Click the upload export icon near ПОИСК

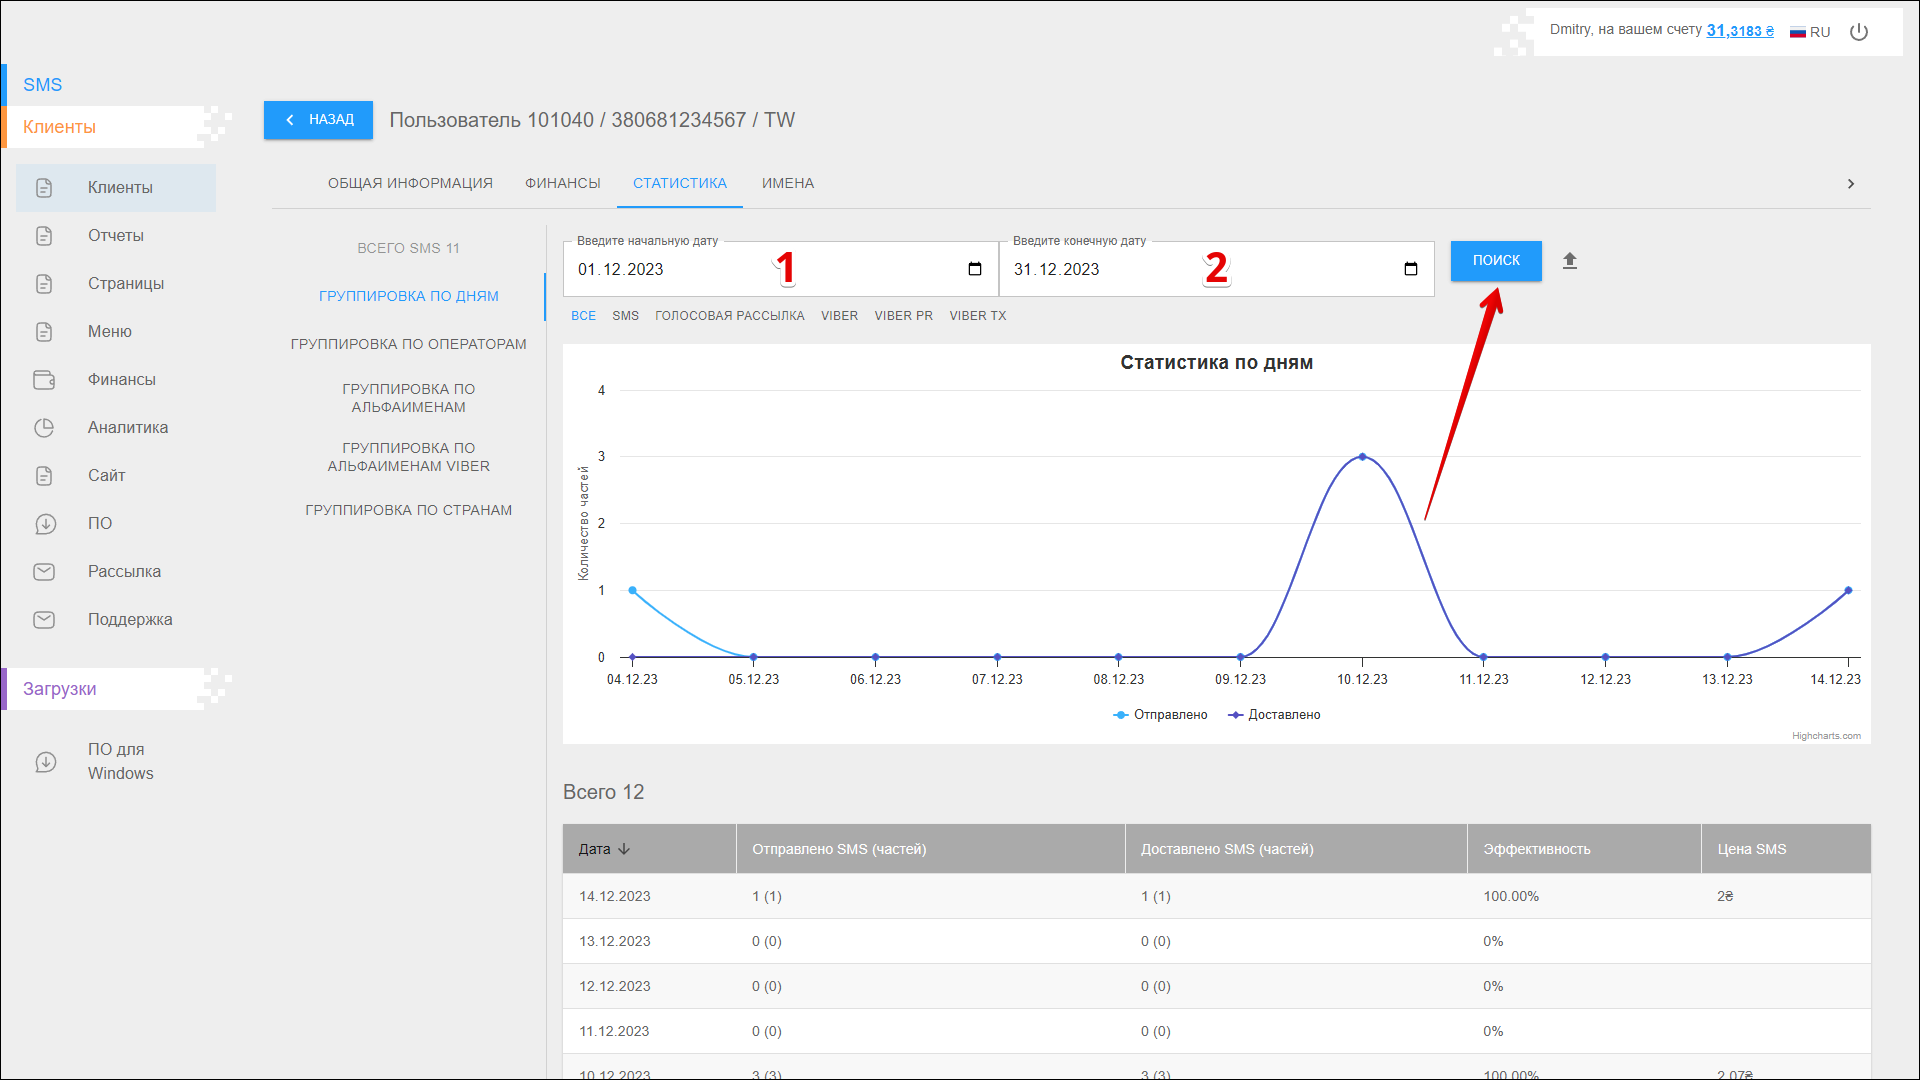(x=1570, y=261)
